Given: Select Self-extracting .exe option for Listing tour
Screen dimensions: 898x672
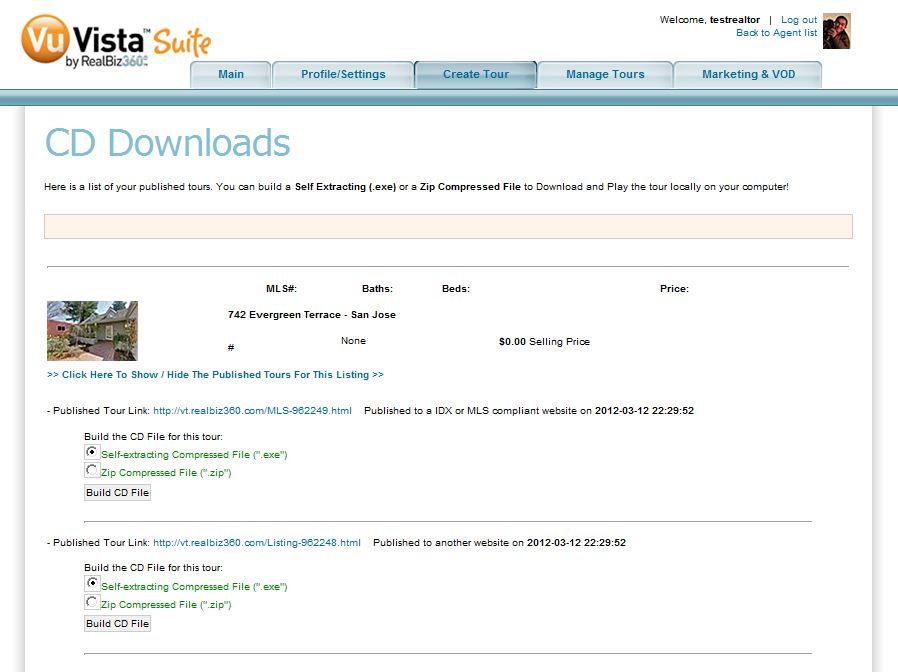Looking at the screenshot, I should pyautogui.click(x=92, y=583).
